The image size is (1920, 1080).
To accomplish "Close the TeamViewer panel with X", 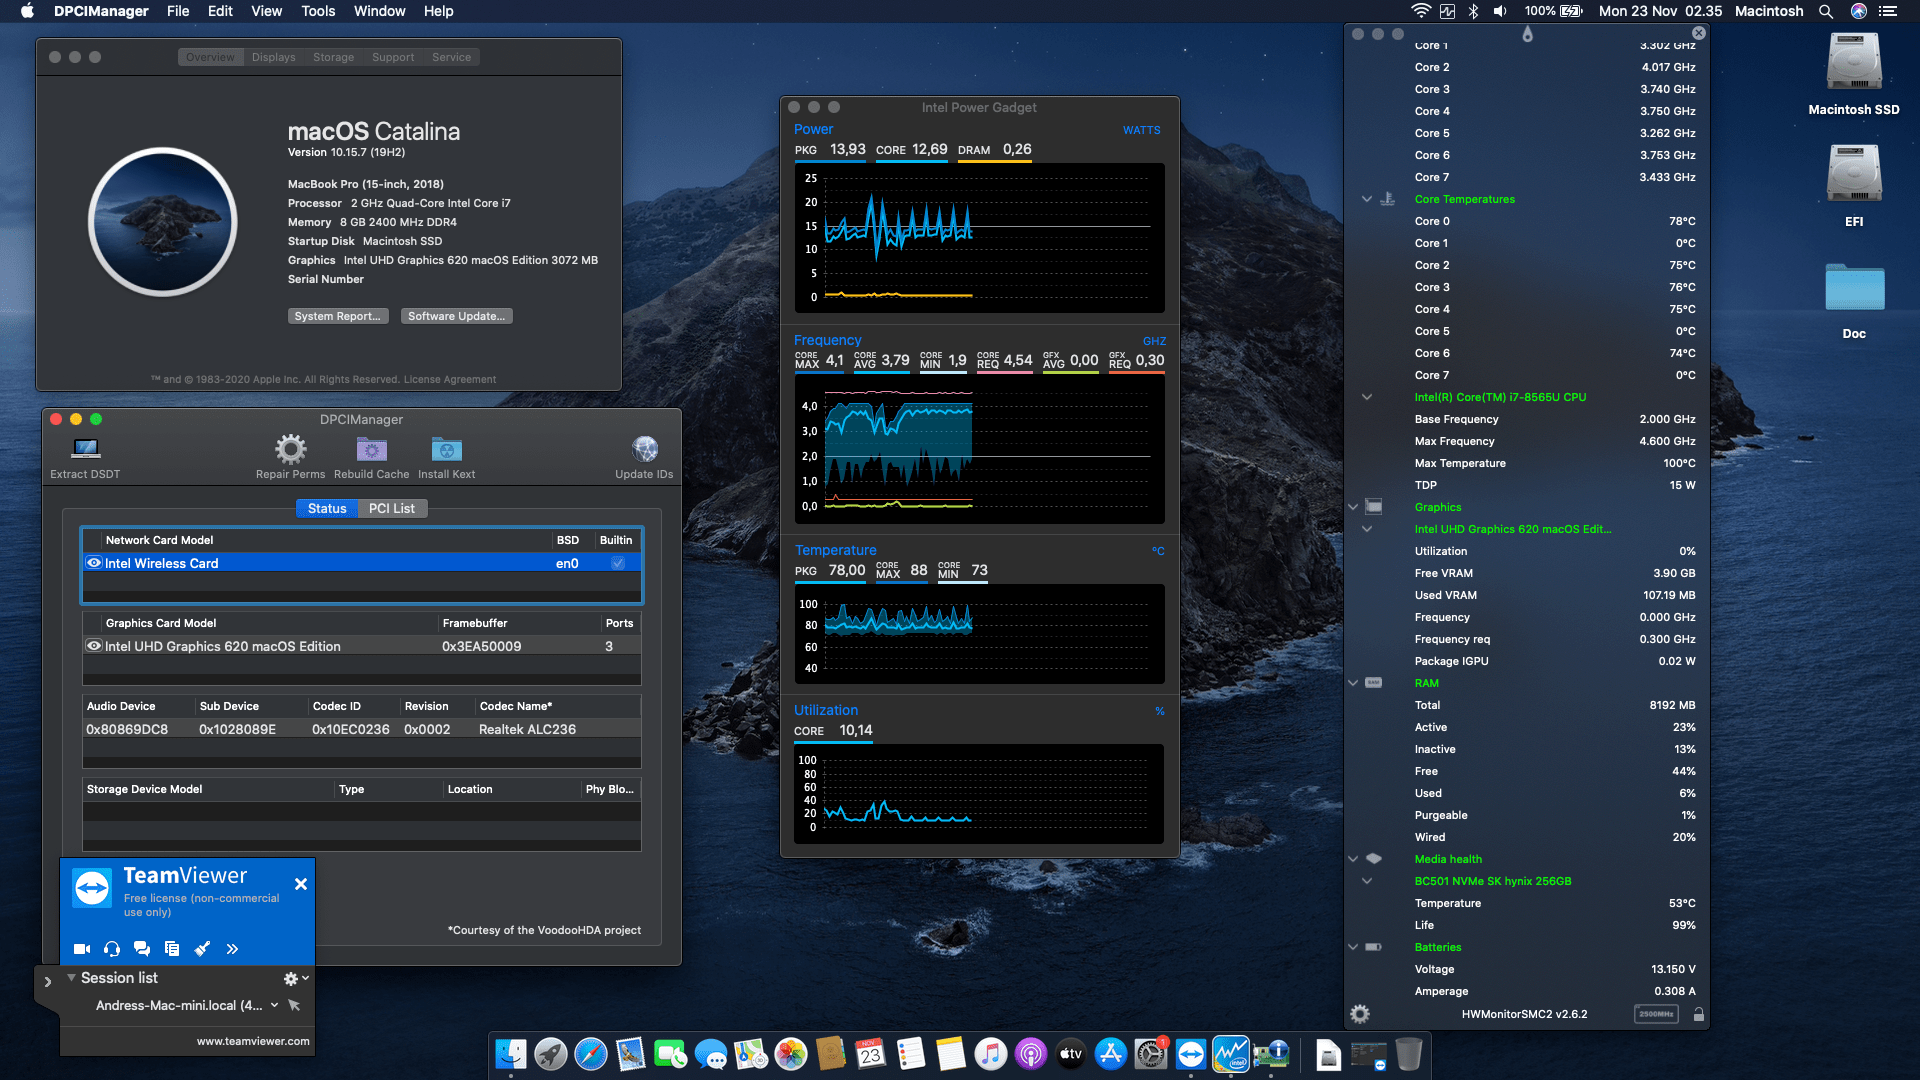I will click(x=301, y=884).
